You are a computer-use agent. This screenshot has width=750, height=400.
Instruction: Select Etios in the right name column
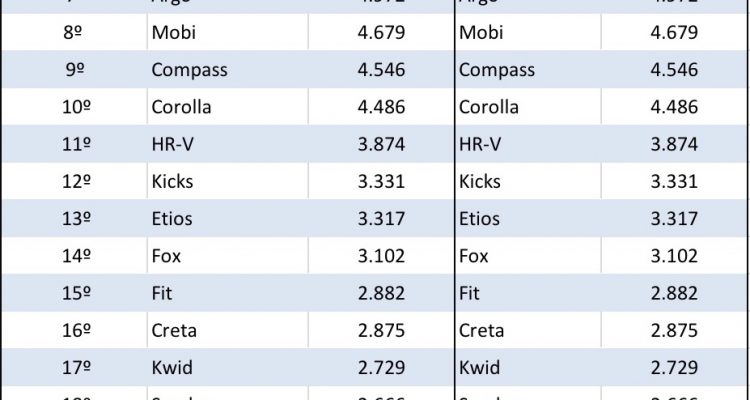tap(480, 218)
